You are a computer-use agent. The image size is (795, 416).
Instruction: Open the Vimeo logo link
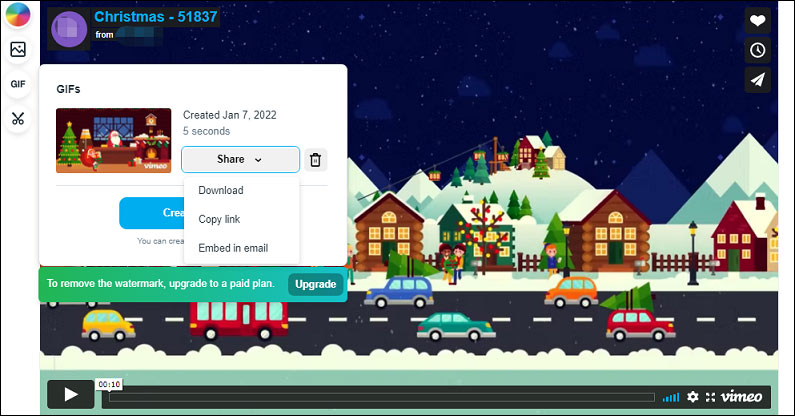tap(741, 397)
